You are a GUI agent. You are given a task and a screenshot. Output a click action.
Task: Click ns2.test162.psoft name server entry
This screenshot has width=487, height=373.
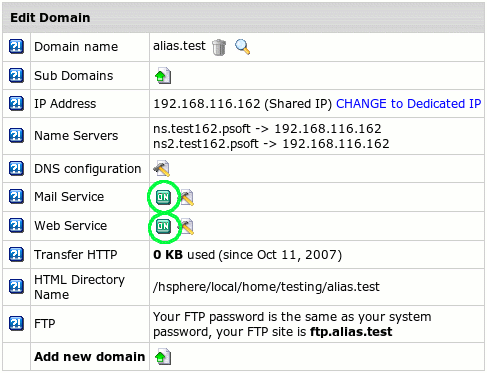[271, 144]
